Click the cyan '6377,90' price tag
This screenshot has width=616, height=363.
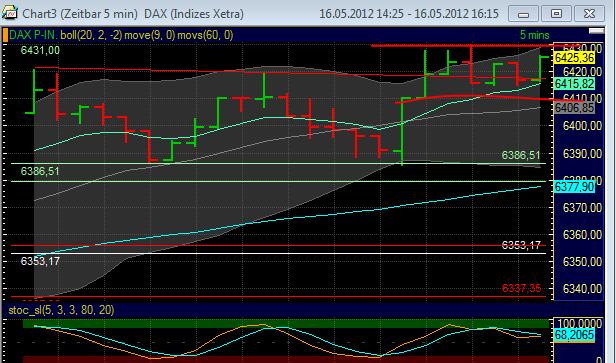[x=574, y=187]
